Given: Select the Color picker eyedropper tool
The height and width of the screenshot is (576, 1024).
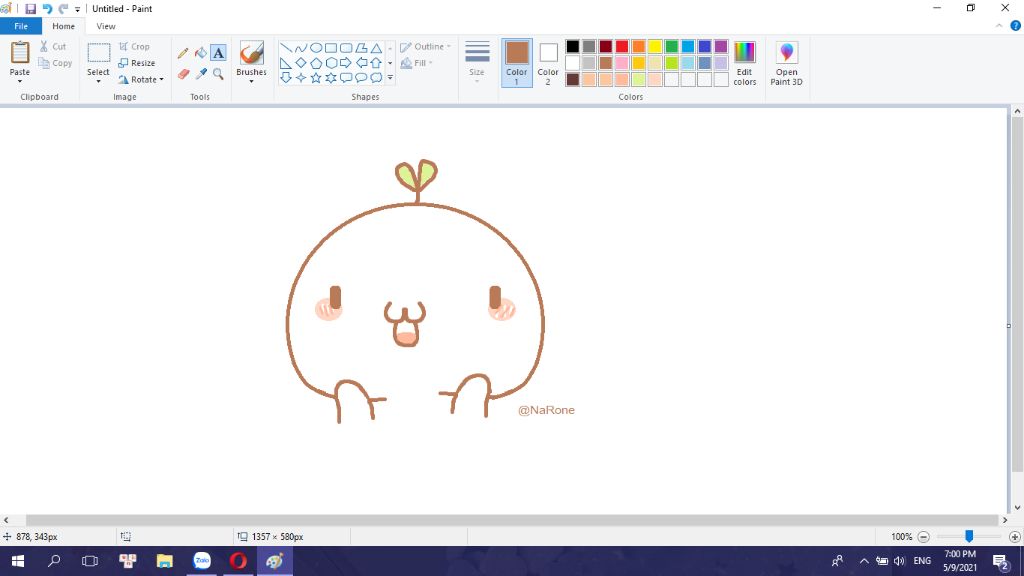Looking at the screenshot, I should pos(200,74).
